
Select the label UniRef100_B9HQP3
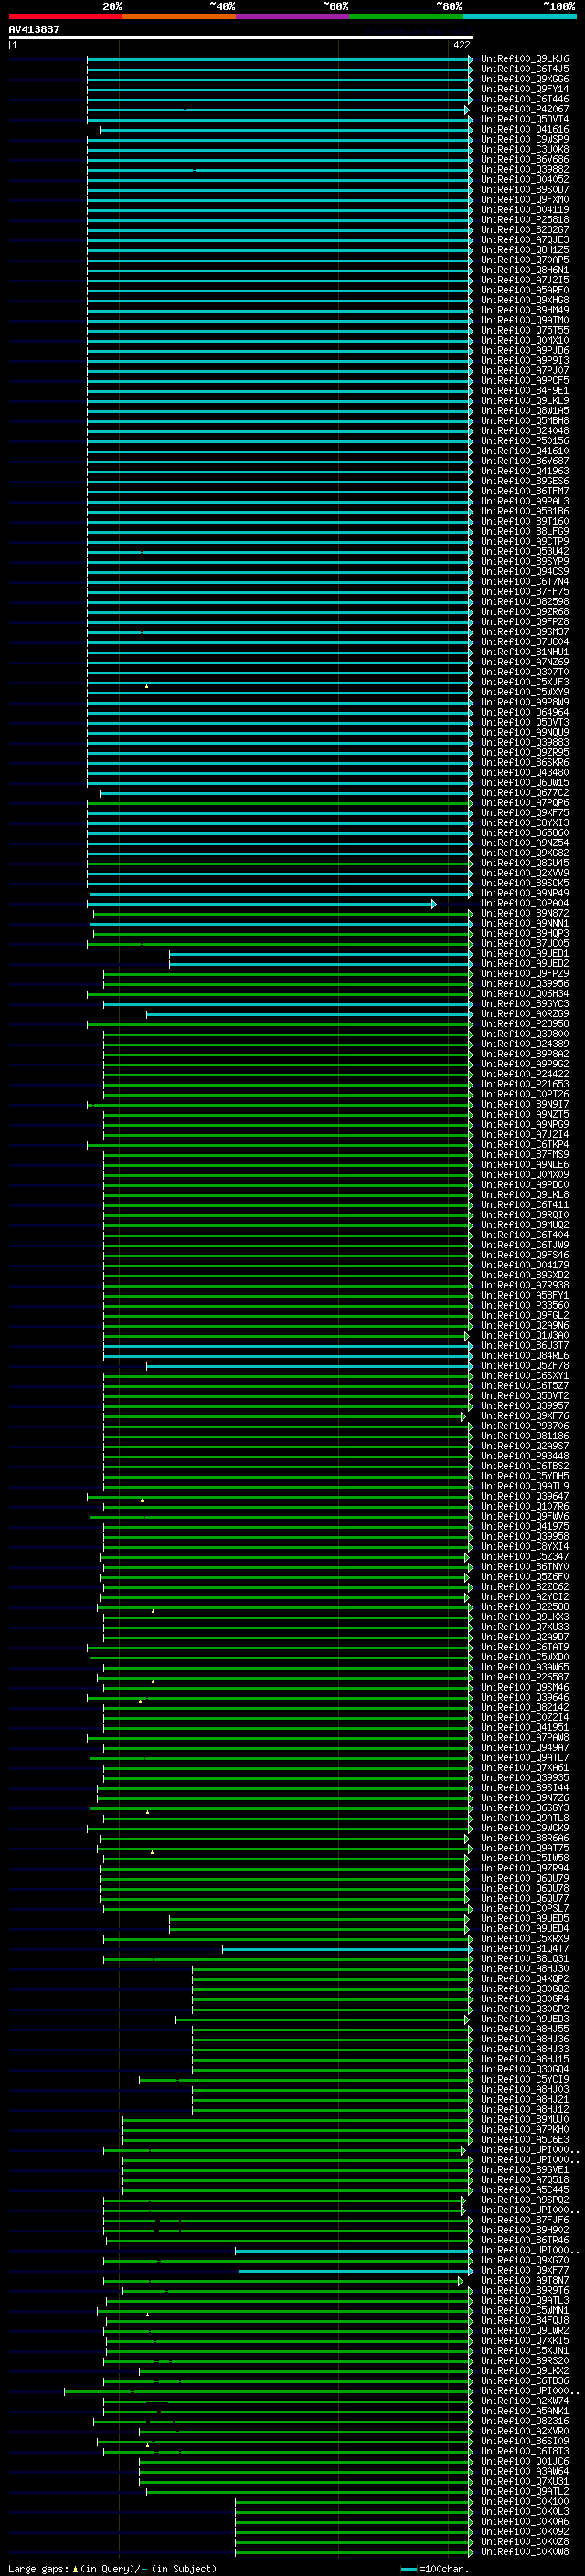[524, 933]
